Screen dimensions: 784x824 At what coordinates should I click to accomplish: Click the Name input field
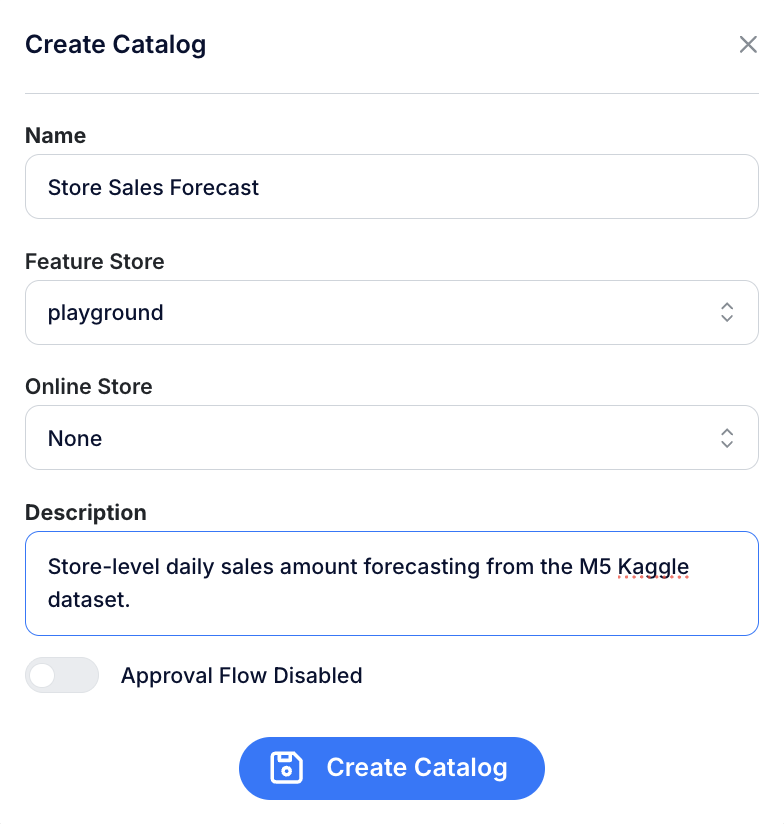tap(391, 186)
